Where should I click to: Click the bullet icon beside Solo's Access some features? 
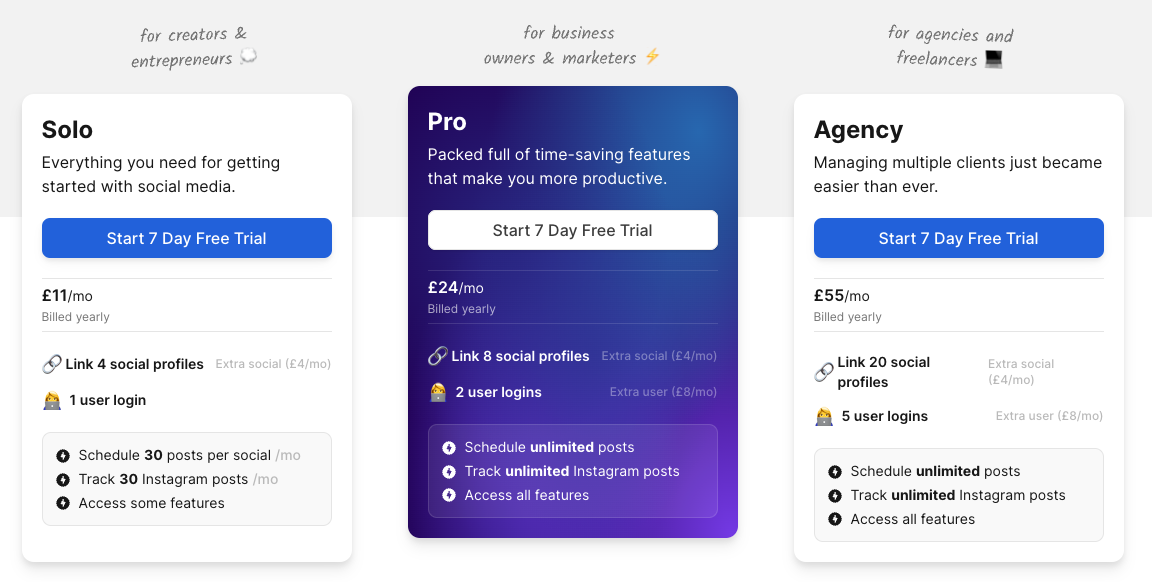point(63,503)
